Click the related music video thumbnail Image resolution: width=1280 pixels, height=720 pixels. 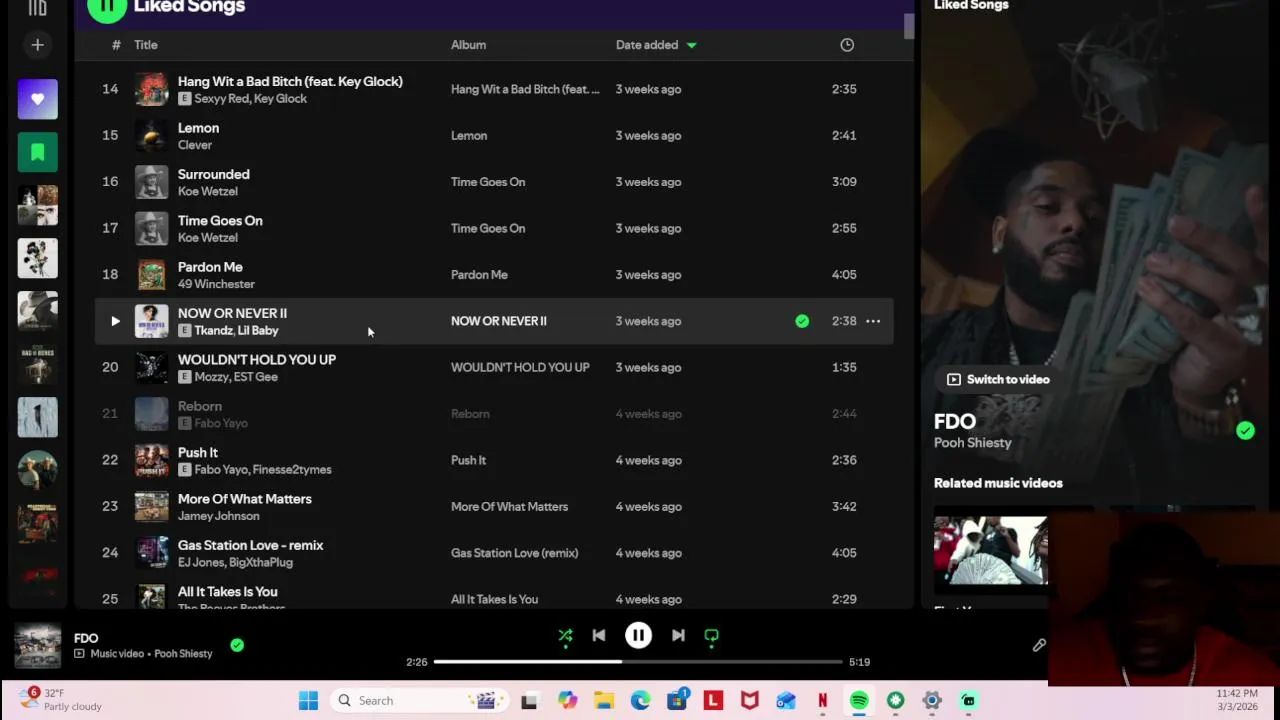click(991, 550)
